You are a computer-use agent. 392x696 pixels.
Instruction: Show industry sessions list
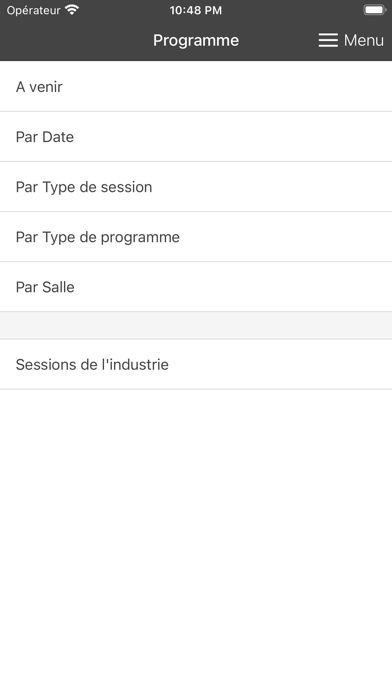(196, 364)
